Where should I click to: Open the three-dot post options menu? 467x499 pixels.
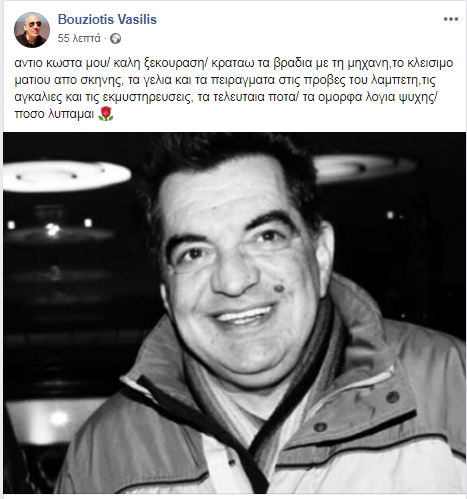tap(451, 19)
